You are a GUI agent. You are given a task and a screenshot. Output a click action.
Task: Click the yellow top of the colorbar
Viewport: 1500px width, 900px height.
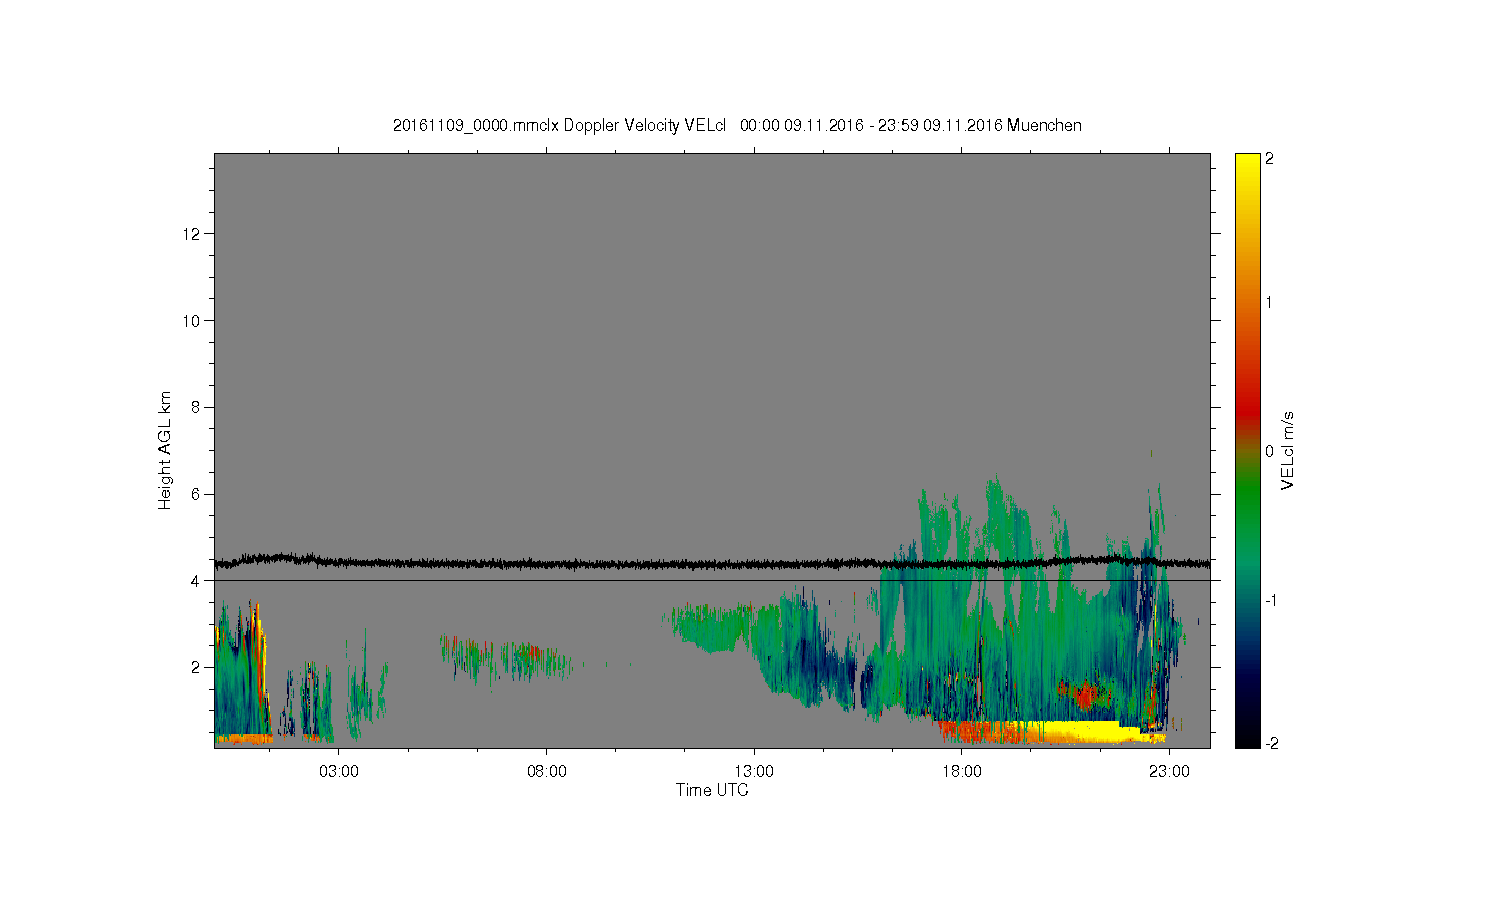(x=1247, y=165)
